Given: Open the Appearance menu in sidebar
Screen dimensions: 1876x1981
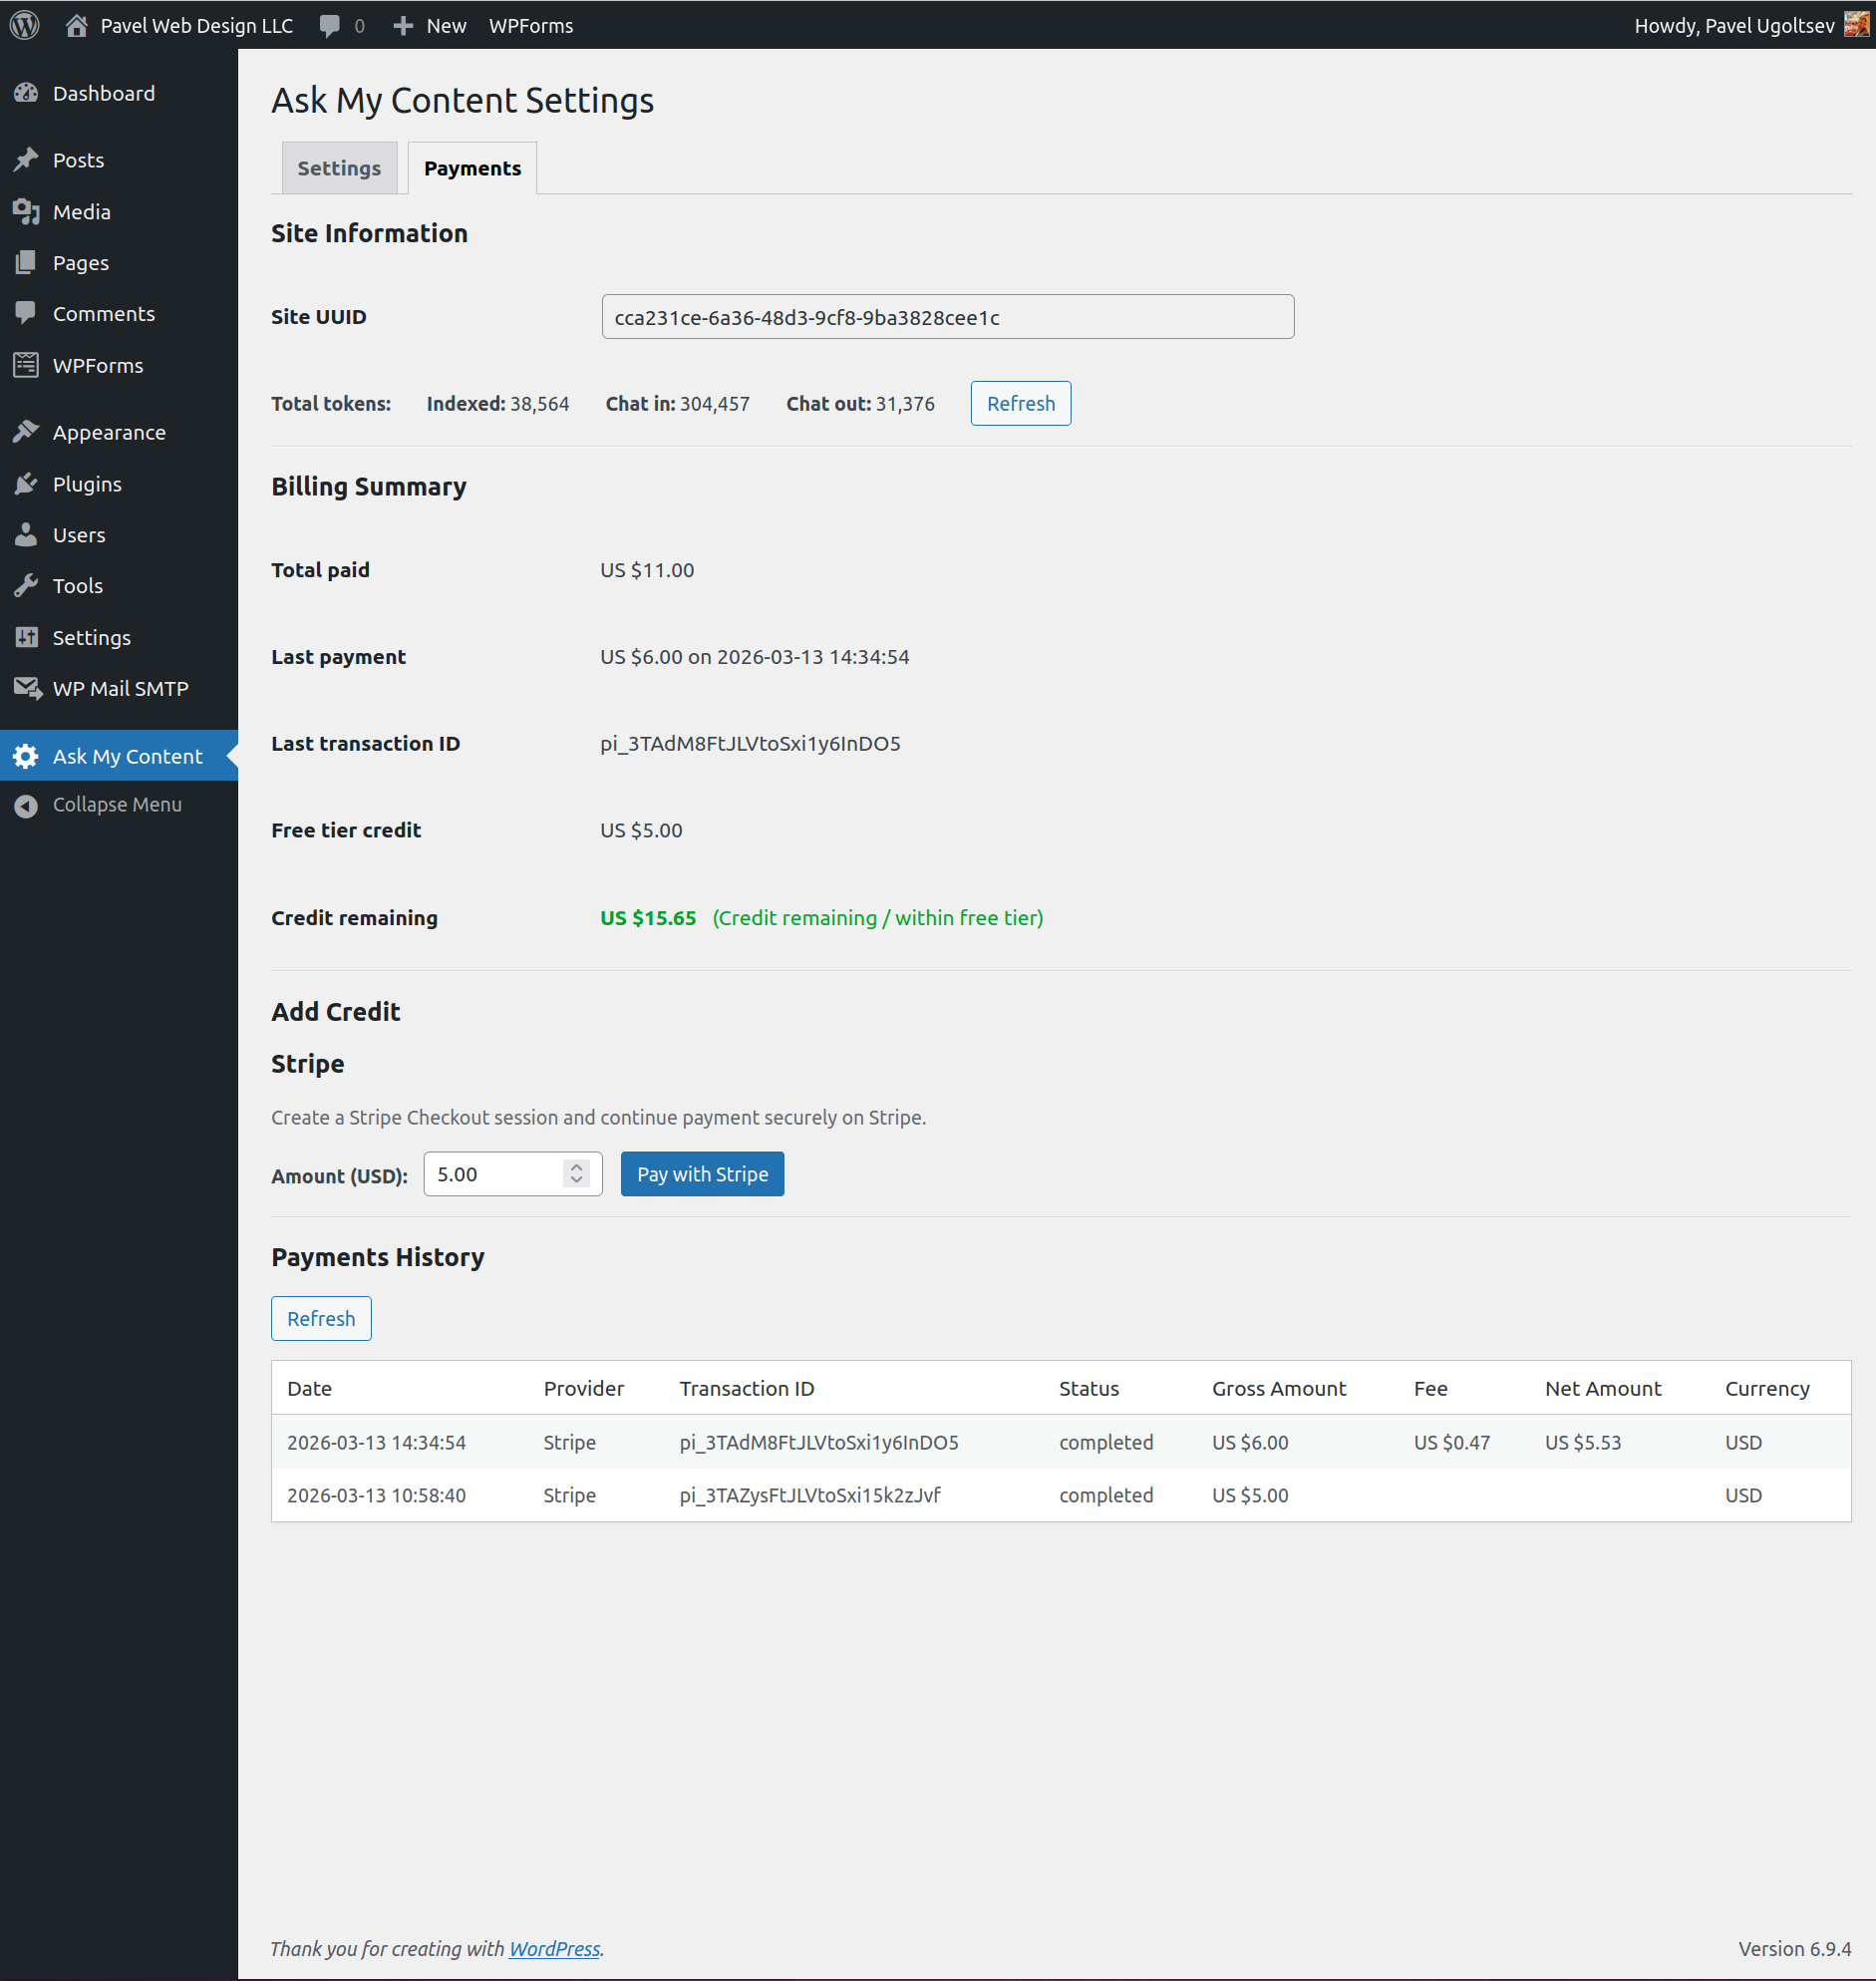Looking at the screenshot, I should pos(109,431).
